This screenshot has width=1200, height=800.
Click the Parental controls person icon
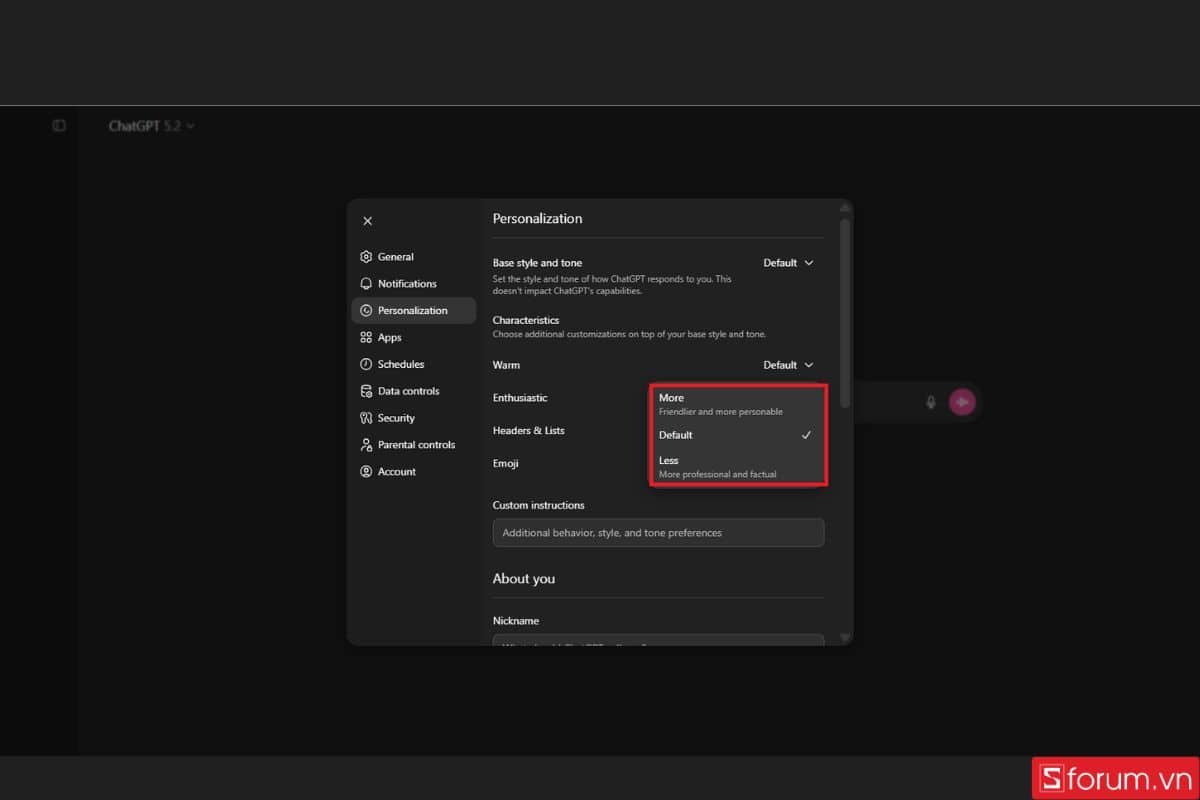(366, 445)
